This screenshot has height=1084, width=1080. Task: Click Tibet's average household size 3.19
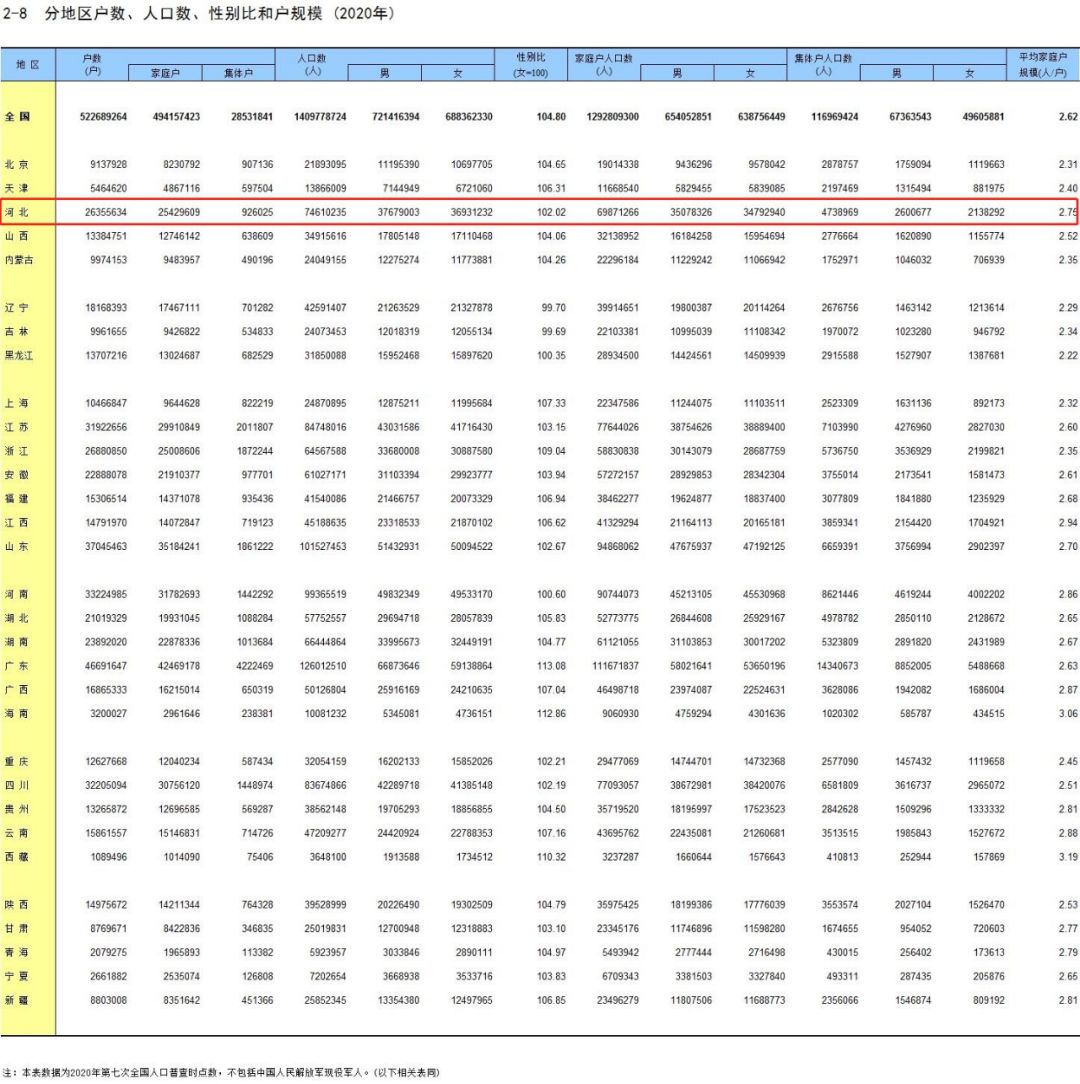click(x=1068, y=857)
